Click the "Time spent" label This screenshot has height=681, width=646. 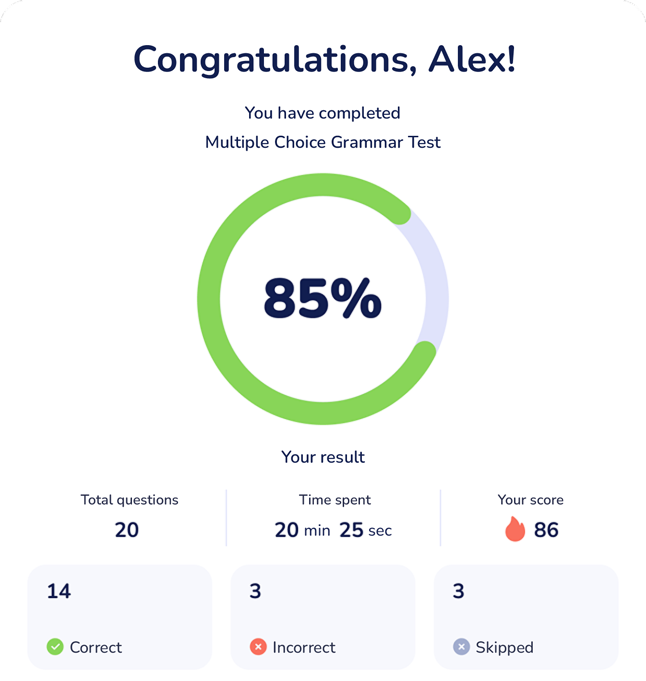(334, 500)
